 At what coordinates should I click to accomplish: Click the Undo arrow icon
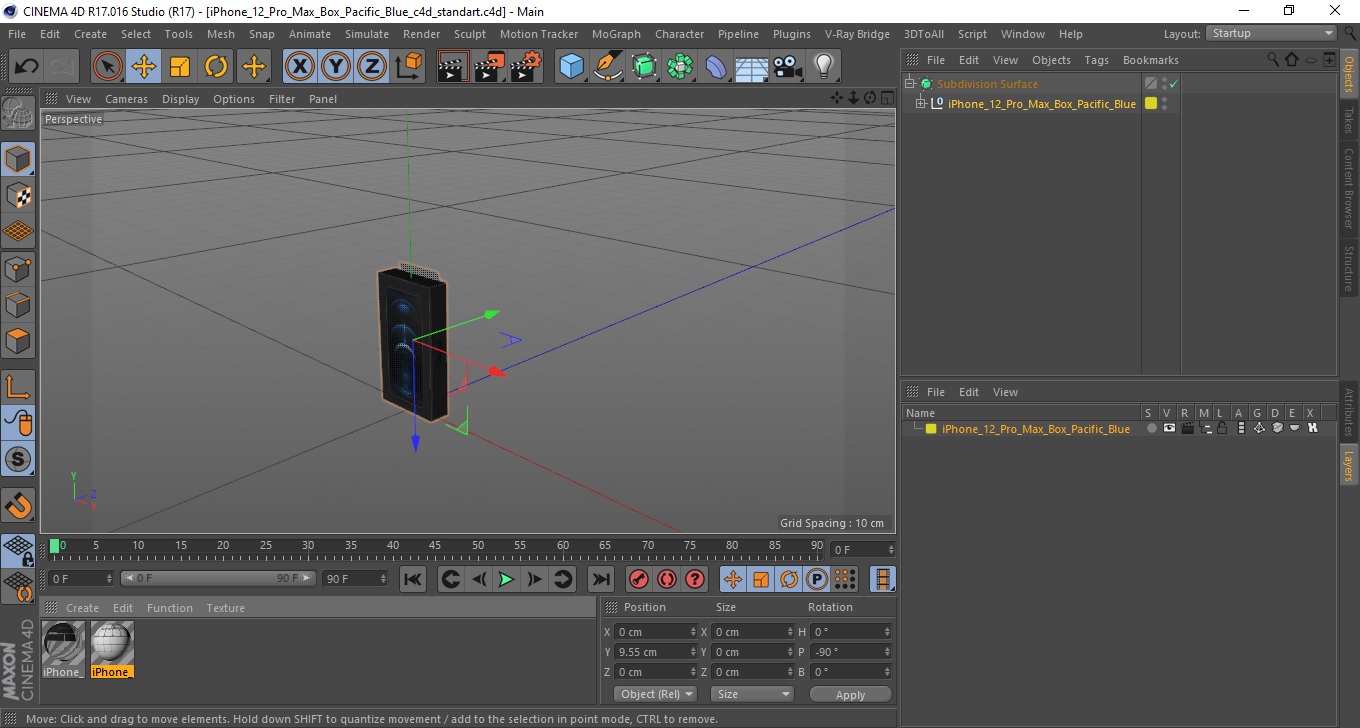click(26, 67)
